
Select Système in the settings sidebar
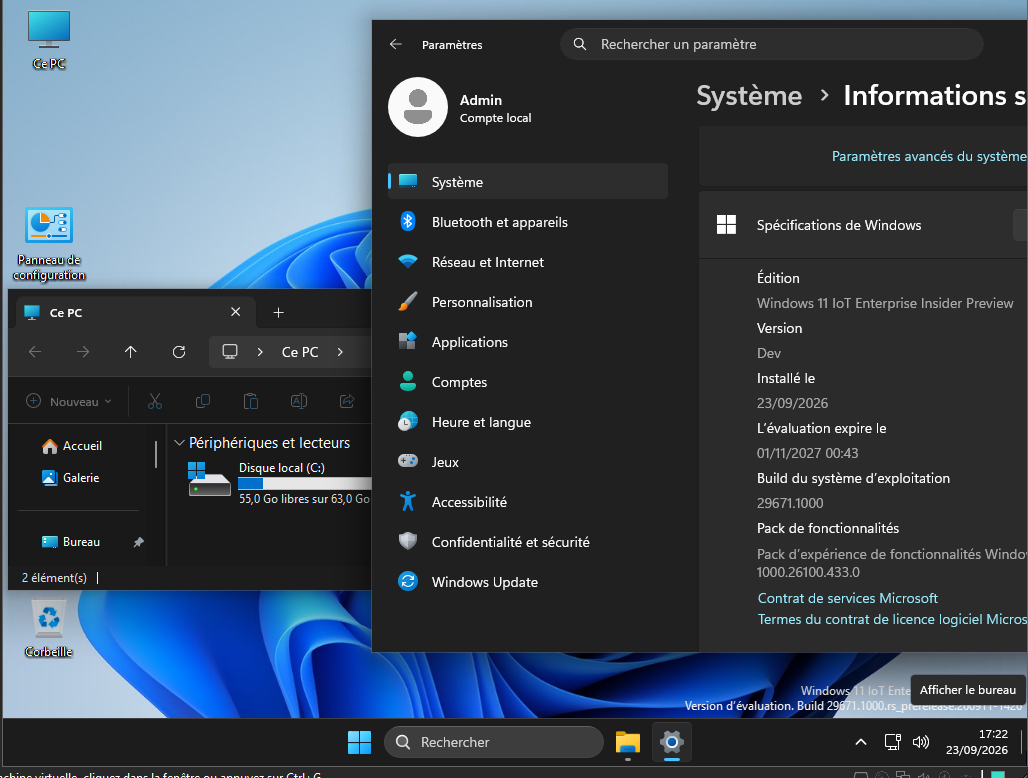tap(528, 182)
